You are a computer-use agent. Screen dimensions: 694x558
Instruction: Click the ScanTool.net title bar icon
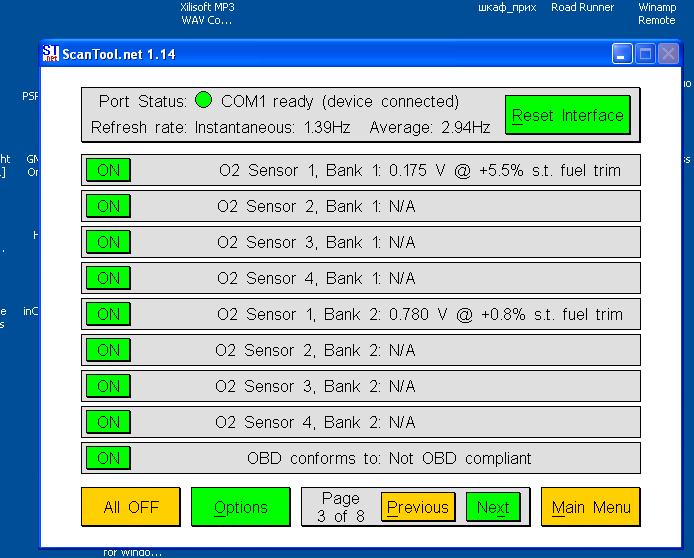pos(50,54)
